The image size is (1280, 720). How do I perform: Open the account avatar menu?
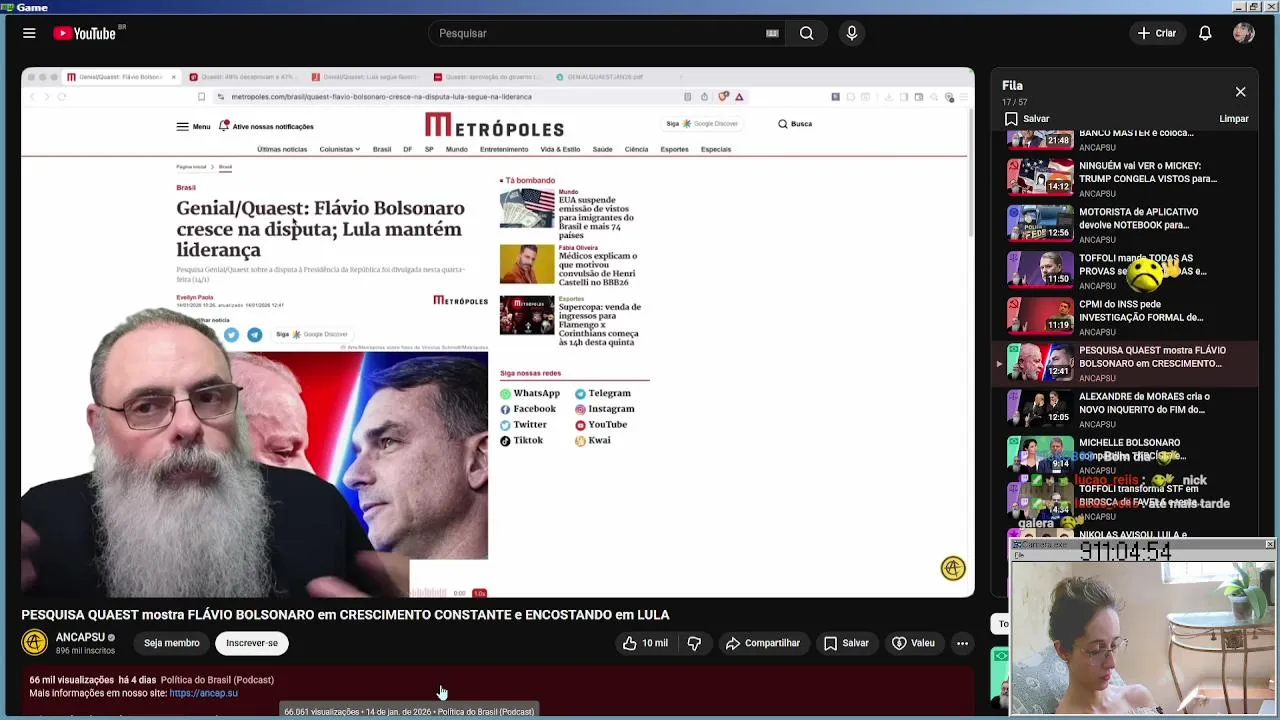tap(1244, 33)
